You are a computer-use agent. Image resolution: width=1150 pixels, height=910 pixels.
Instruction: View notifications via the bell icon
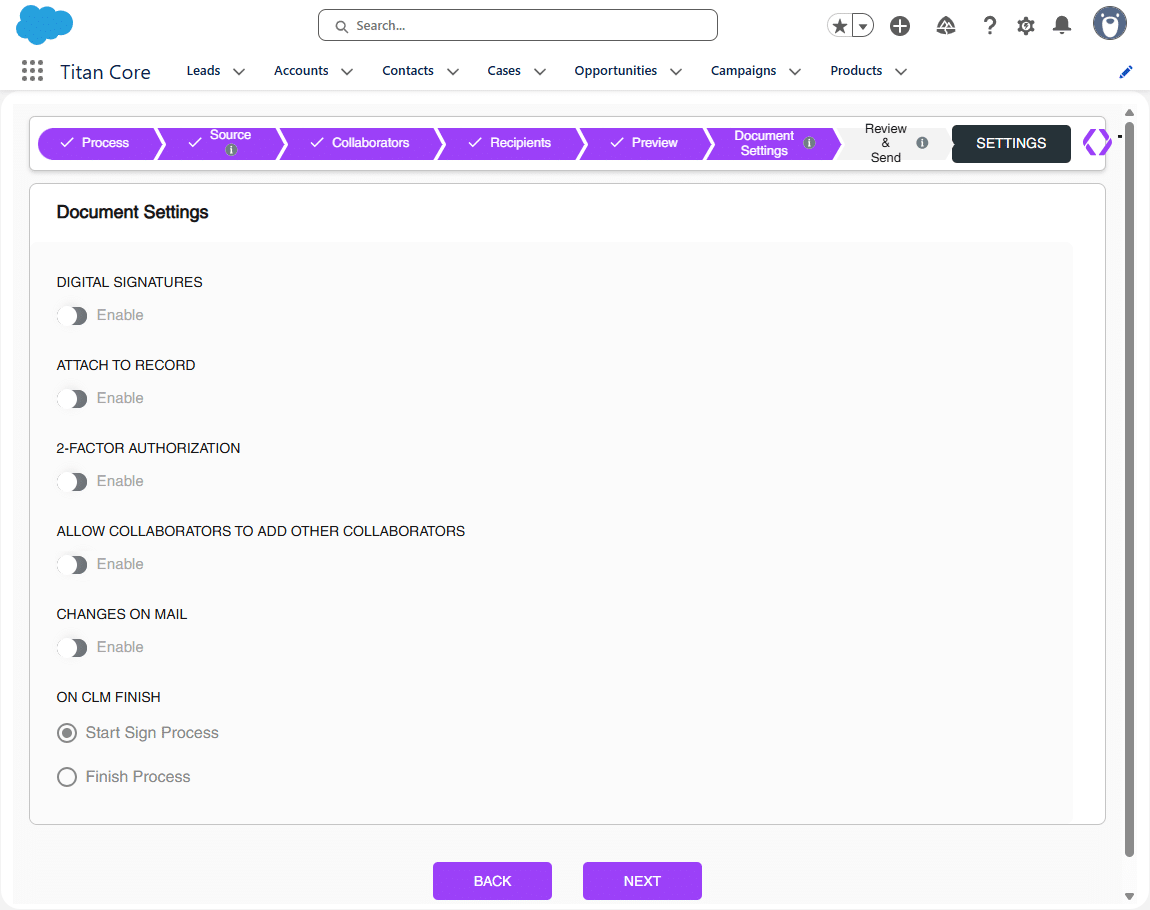tap(1061, 25)
